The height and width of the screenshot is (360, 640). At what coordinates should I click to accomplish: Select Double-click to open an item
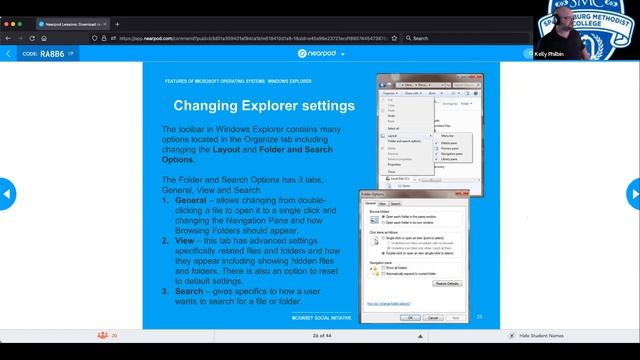(418, 253)
